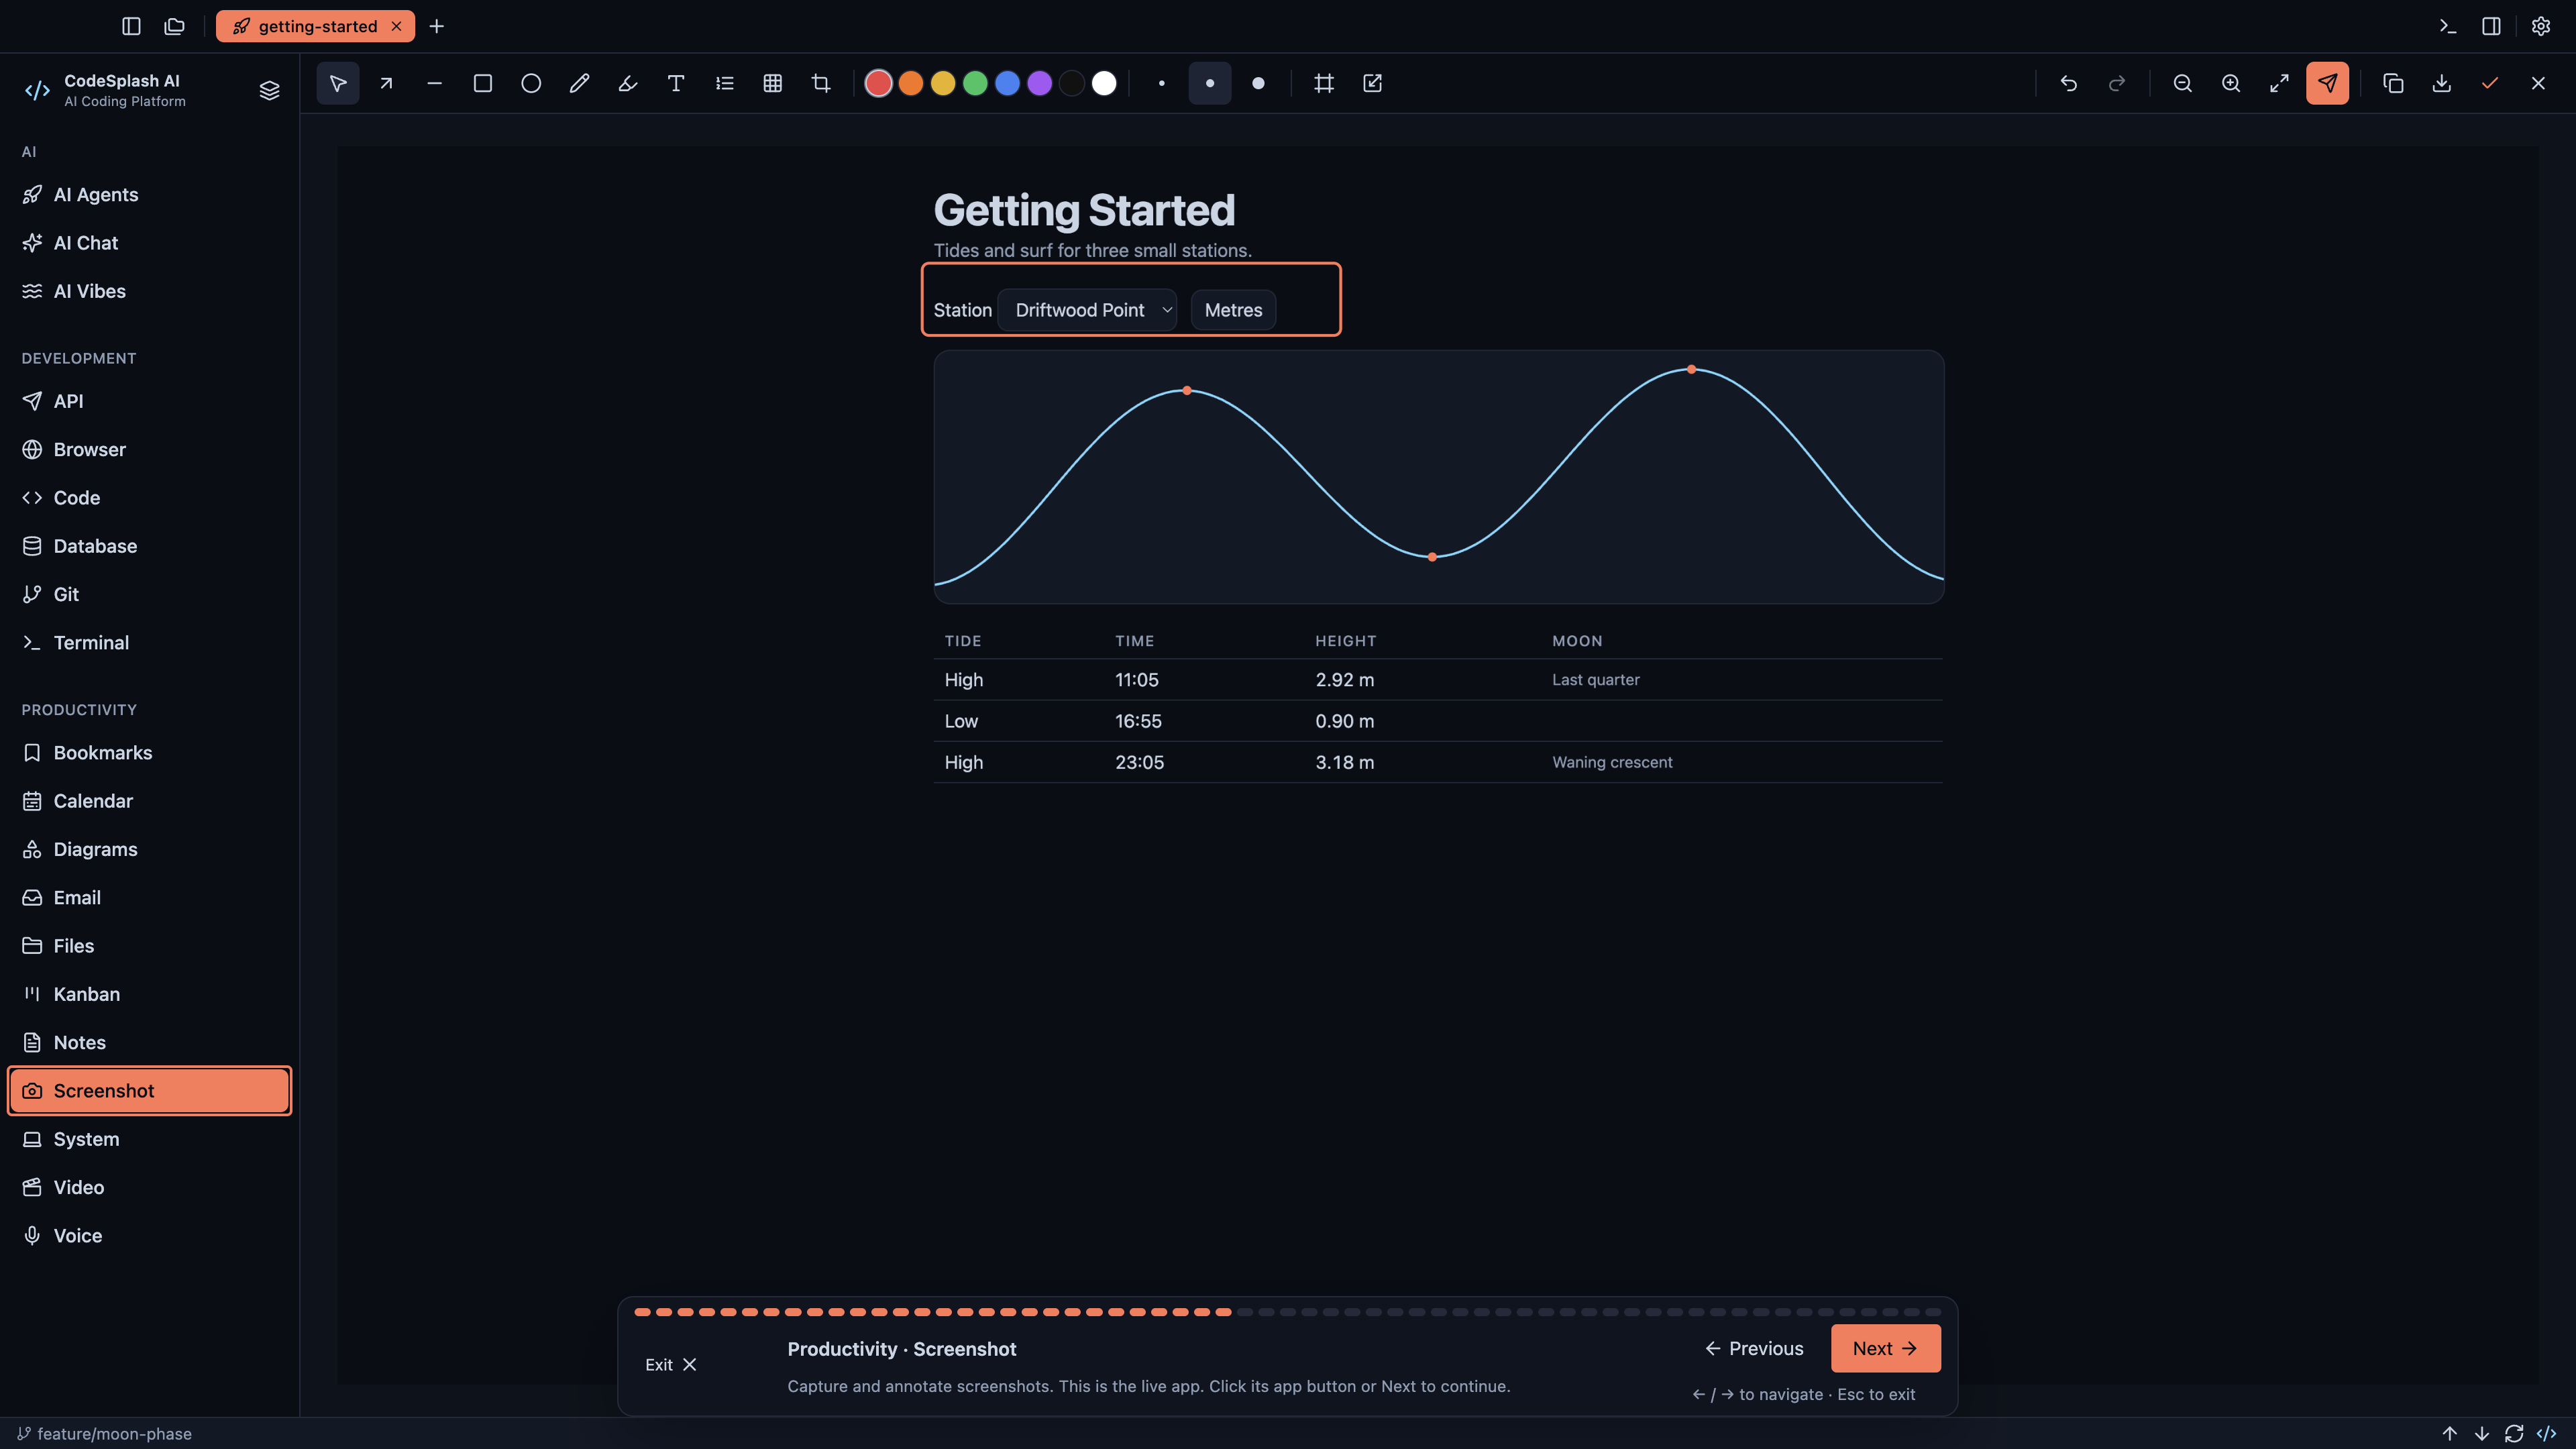Select the pointer selection tool
Image resolution: width=2576 pixels, height=1449 pixels.
coord(338,83)
